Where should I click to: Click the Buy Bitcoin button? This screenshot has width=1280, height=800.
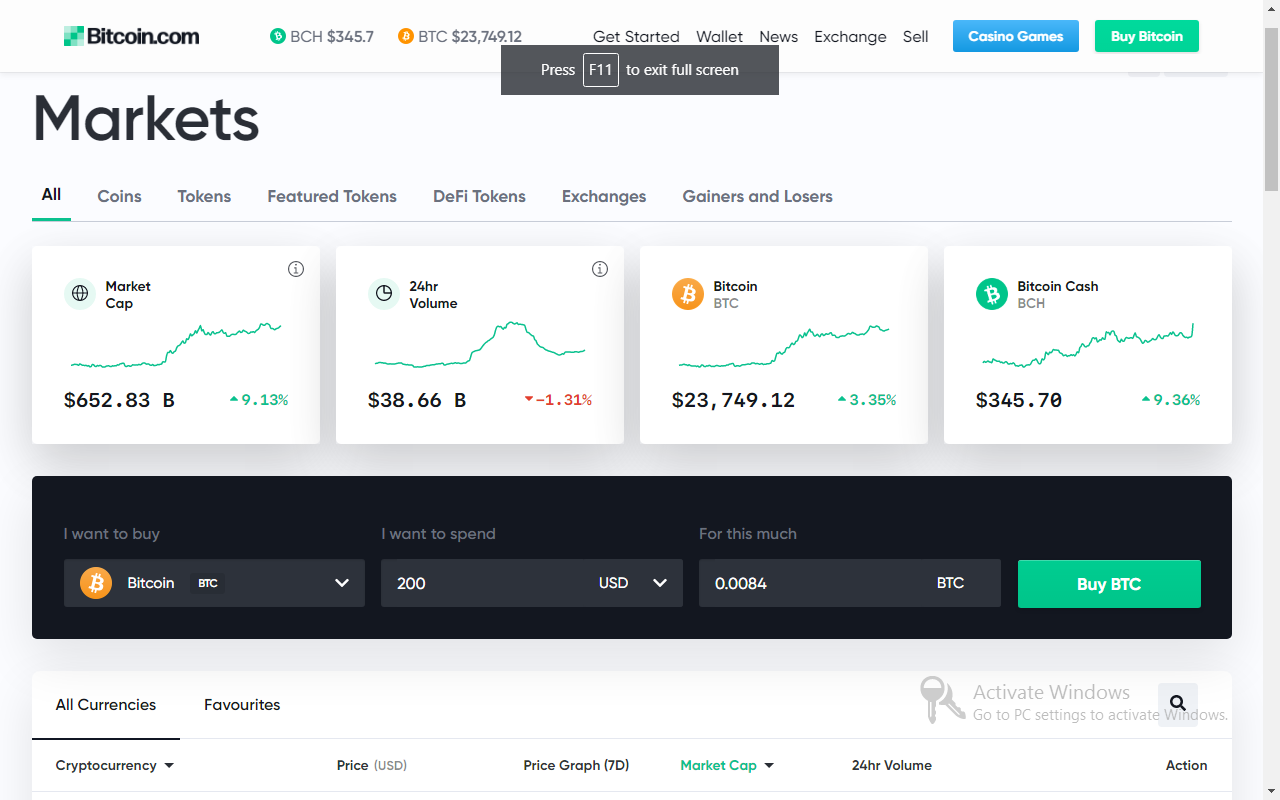1147,36
